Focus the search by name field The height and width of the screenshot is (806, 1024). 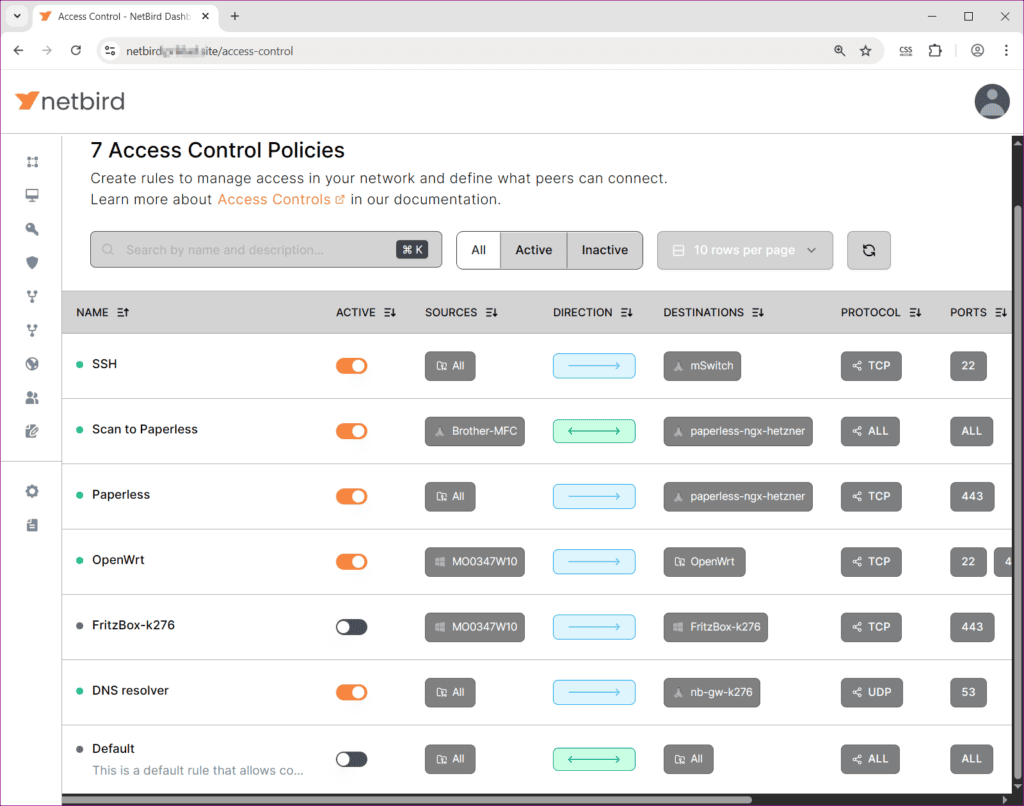266,250
